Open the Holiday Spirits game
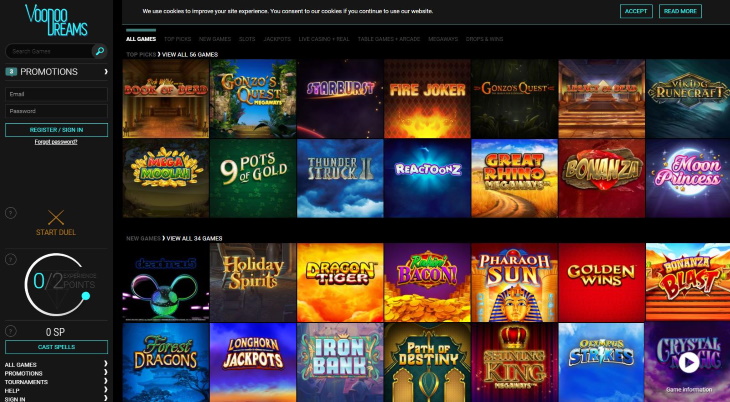The height and width of the screenshot is (402, 730). (253, 282)
